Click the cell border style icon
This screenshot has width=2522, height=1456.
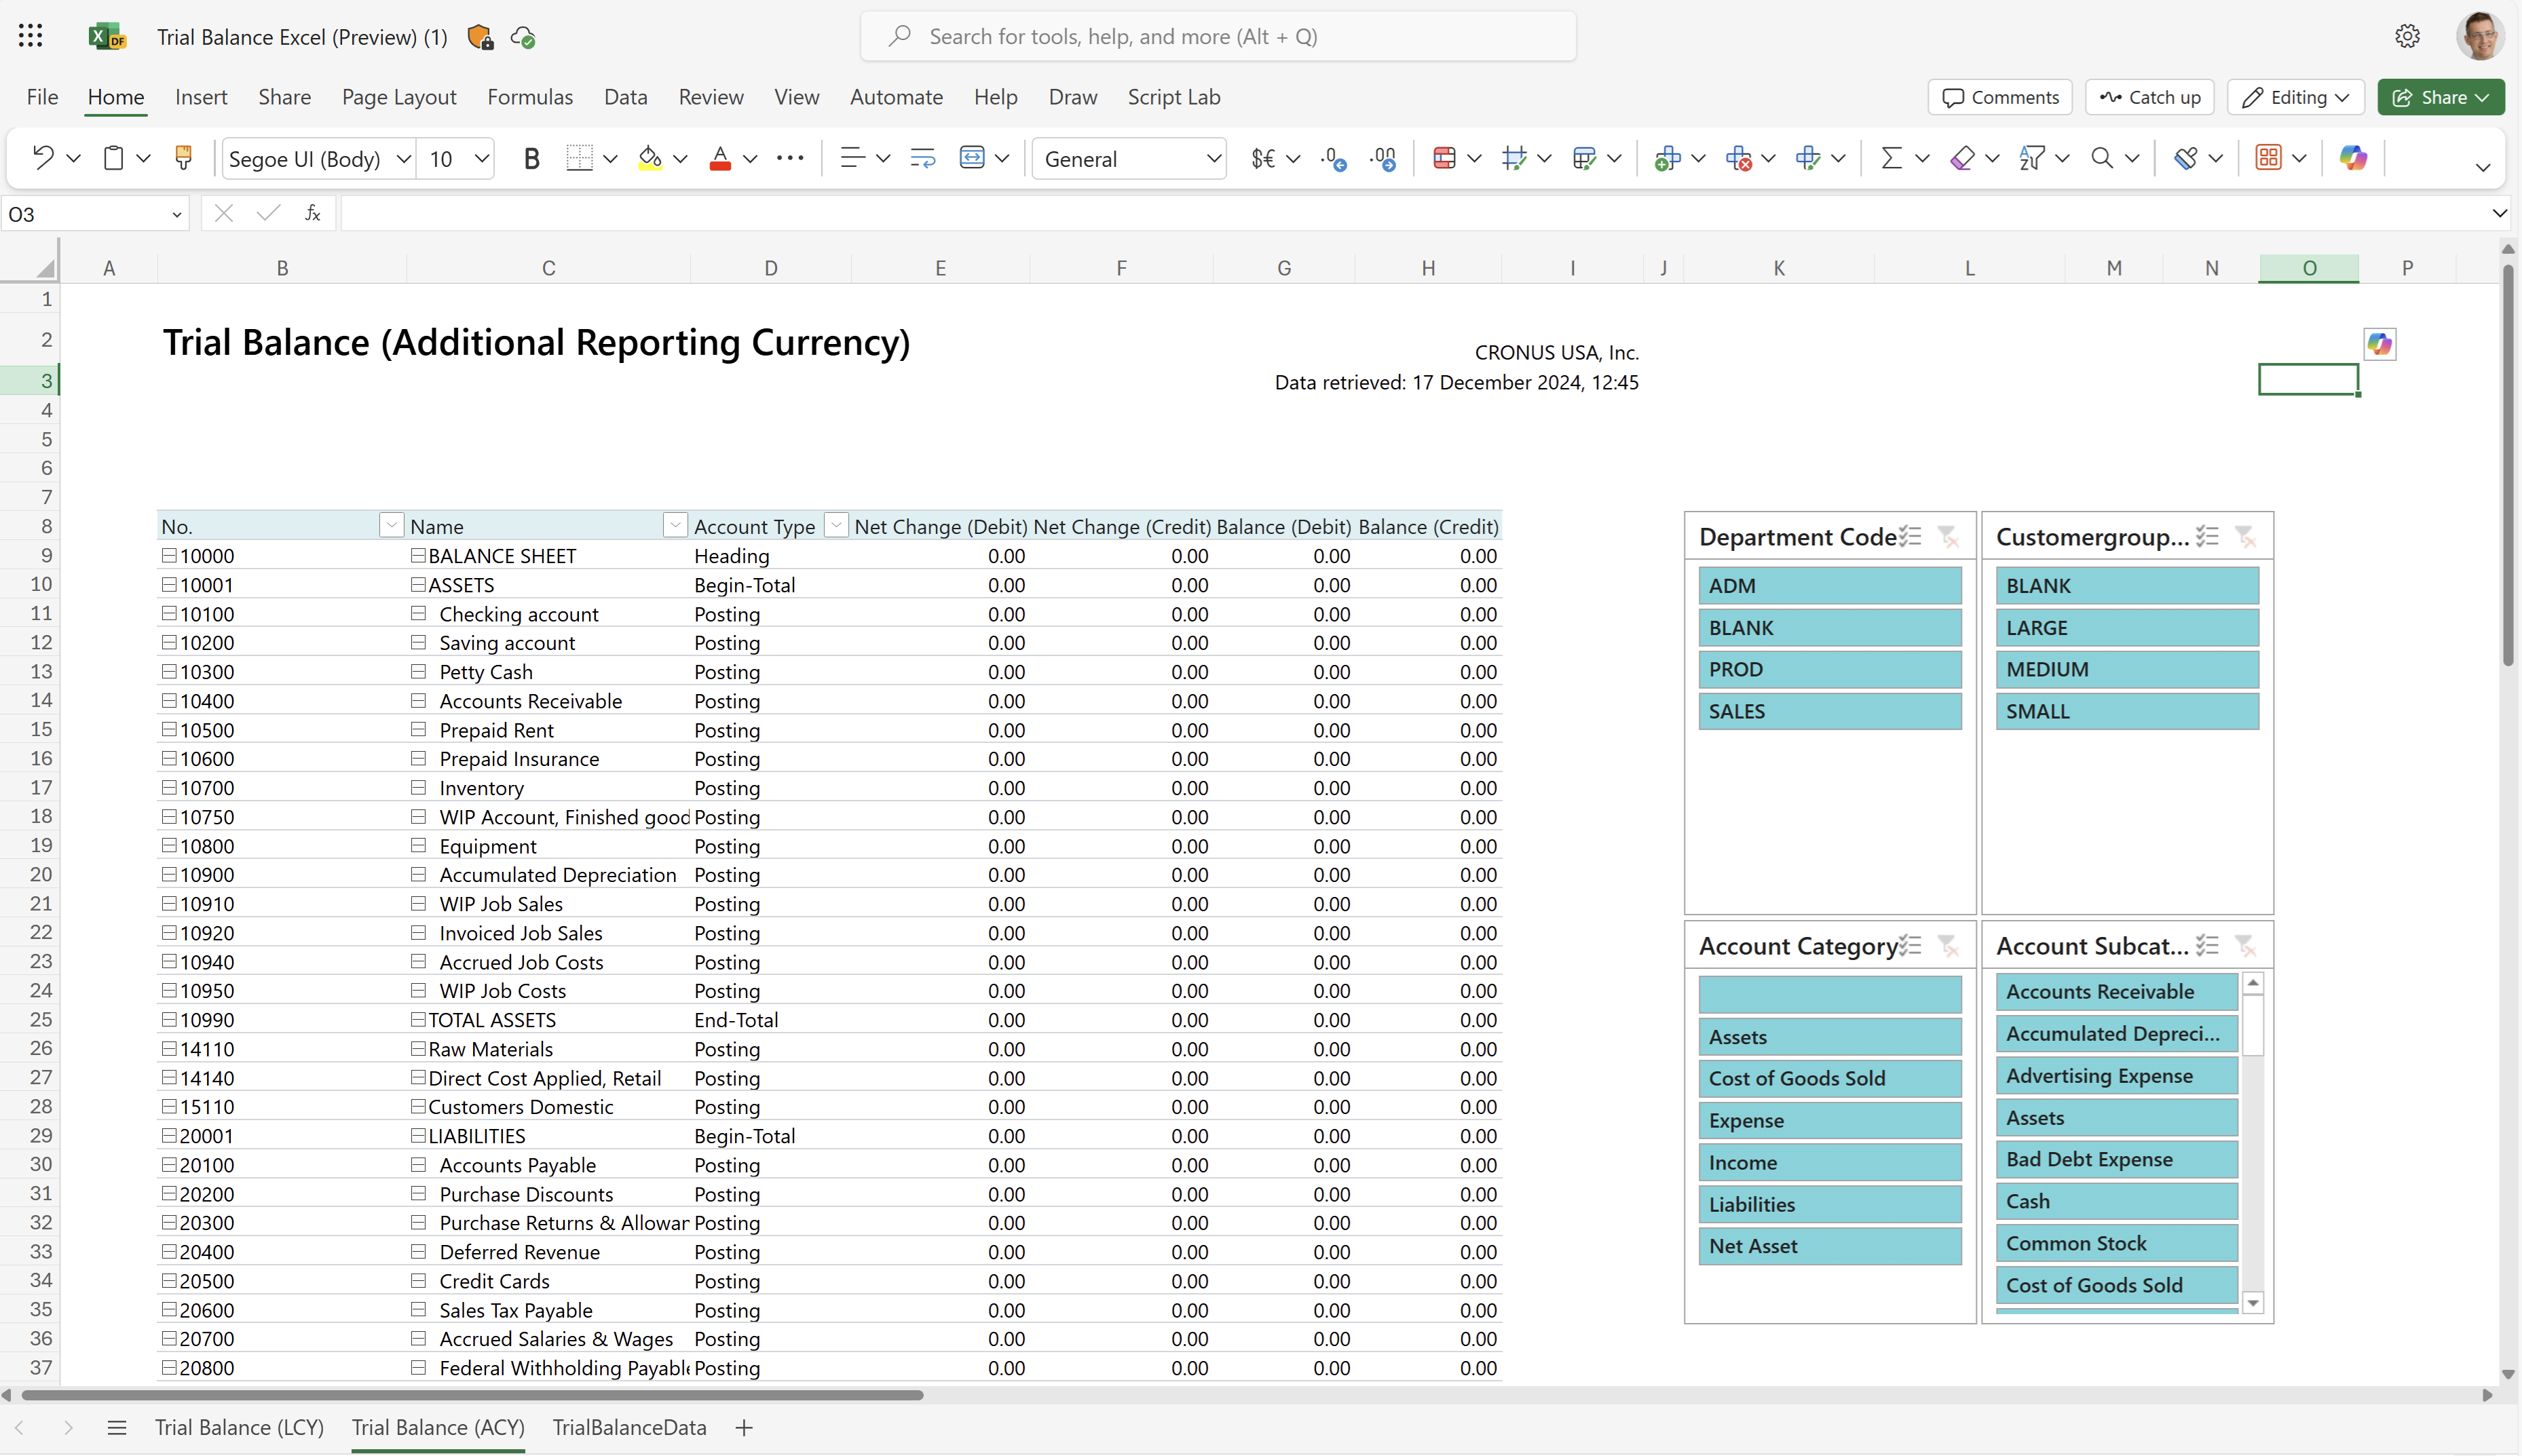point(581,157)
